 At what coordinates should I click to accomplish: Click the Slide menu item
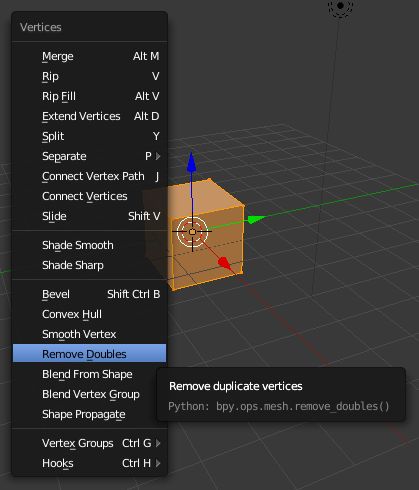89,216
